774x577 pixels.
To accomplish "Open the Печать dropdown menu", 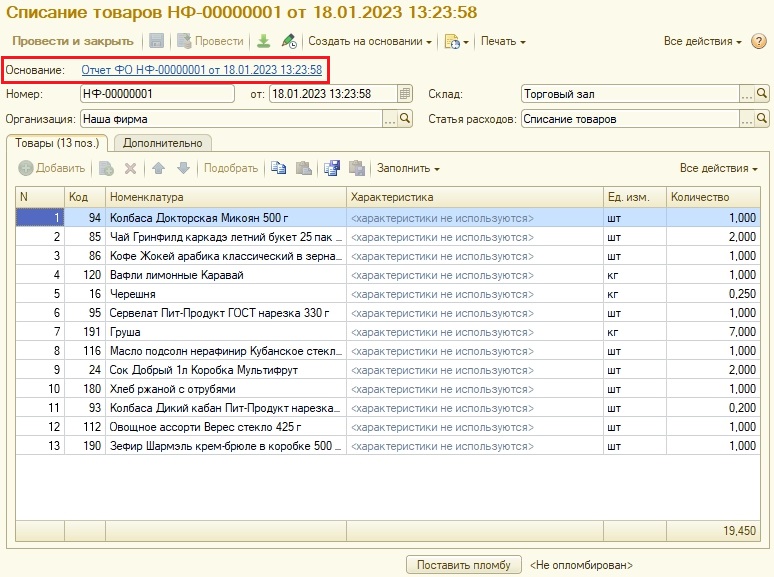I will pos(503,41).
